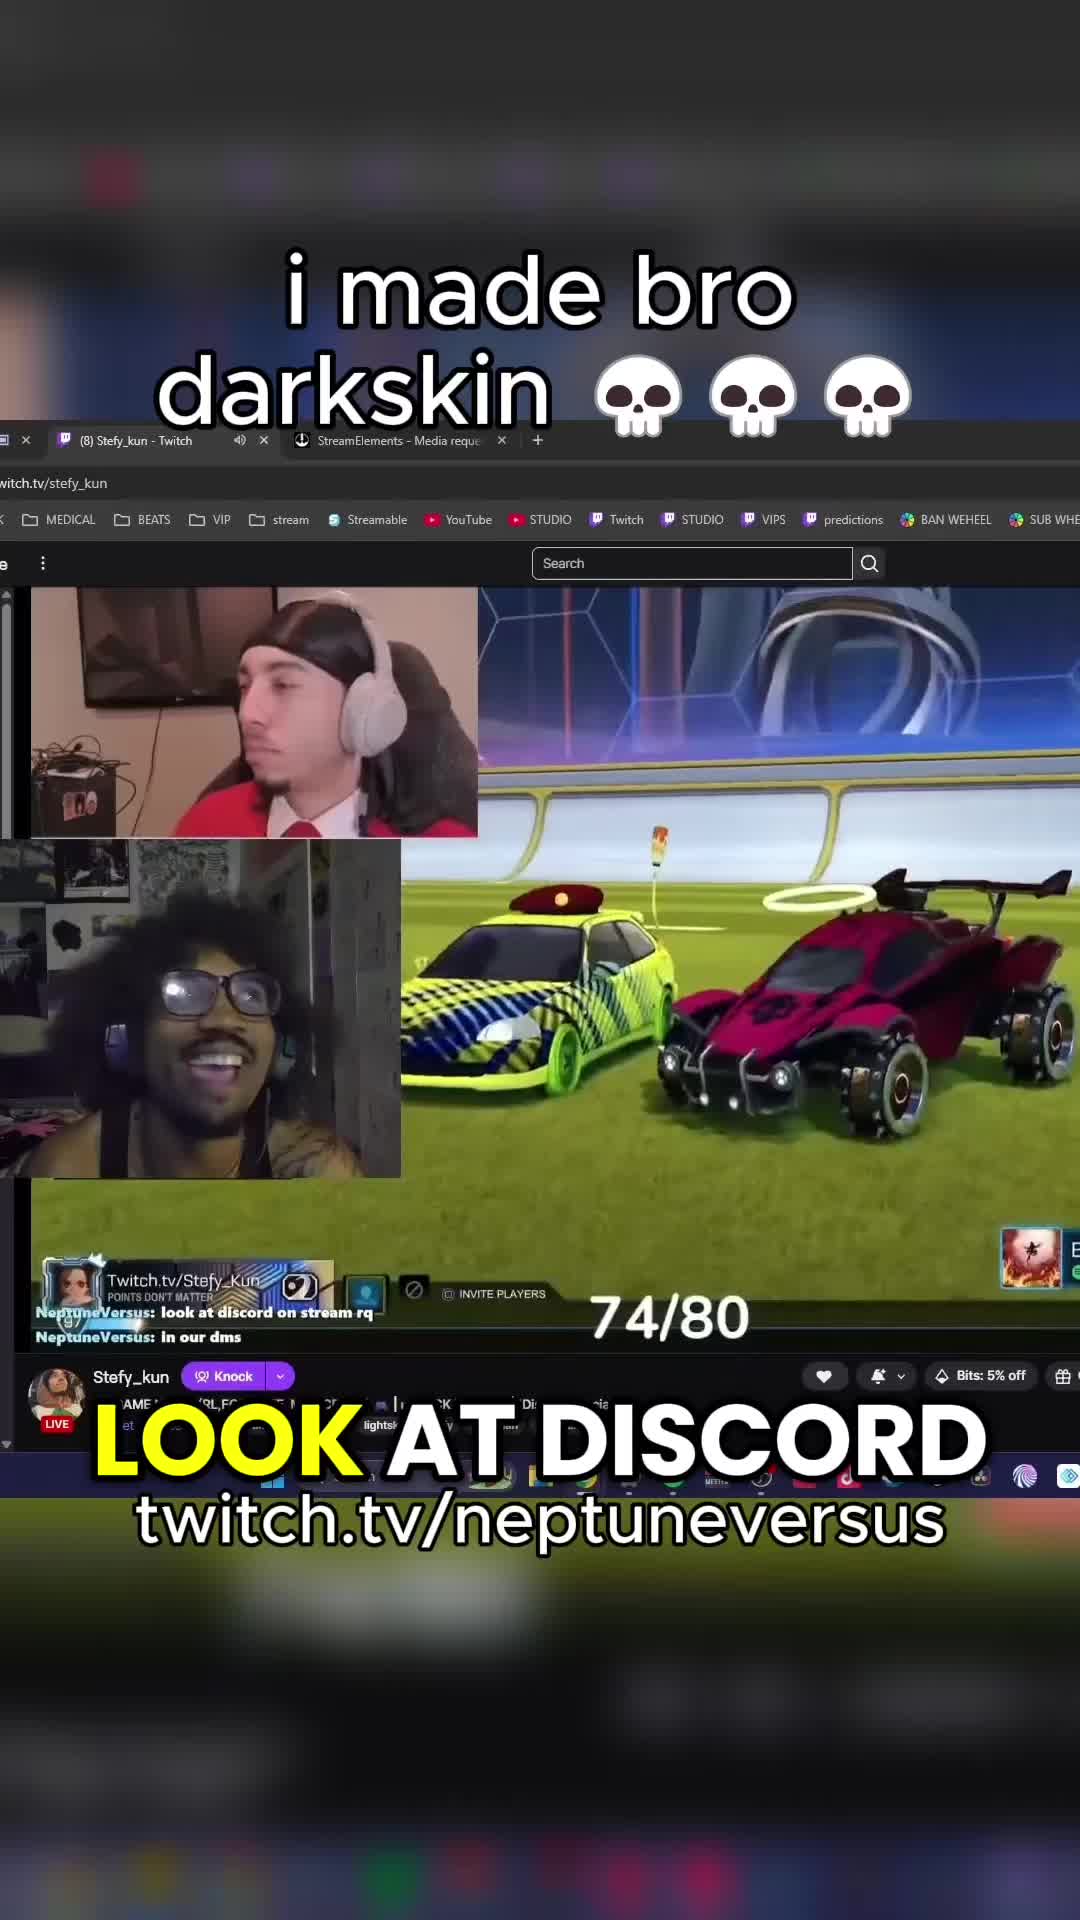Click scrollbar up arrow on page
This screenshot has height=1920, width=1080.
coord(6,595)
